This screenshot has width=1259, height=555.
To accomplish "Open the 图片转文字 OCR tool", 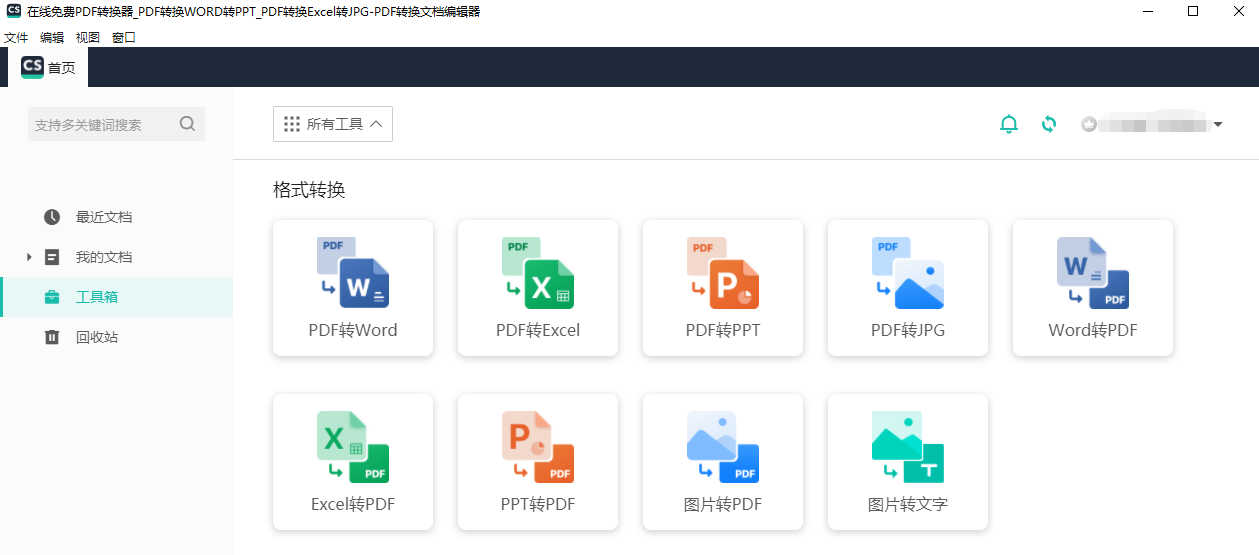I will click(908, 462).
